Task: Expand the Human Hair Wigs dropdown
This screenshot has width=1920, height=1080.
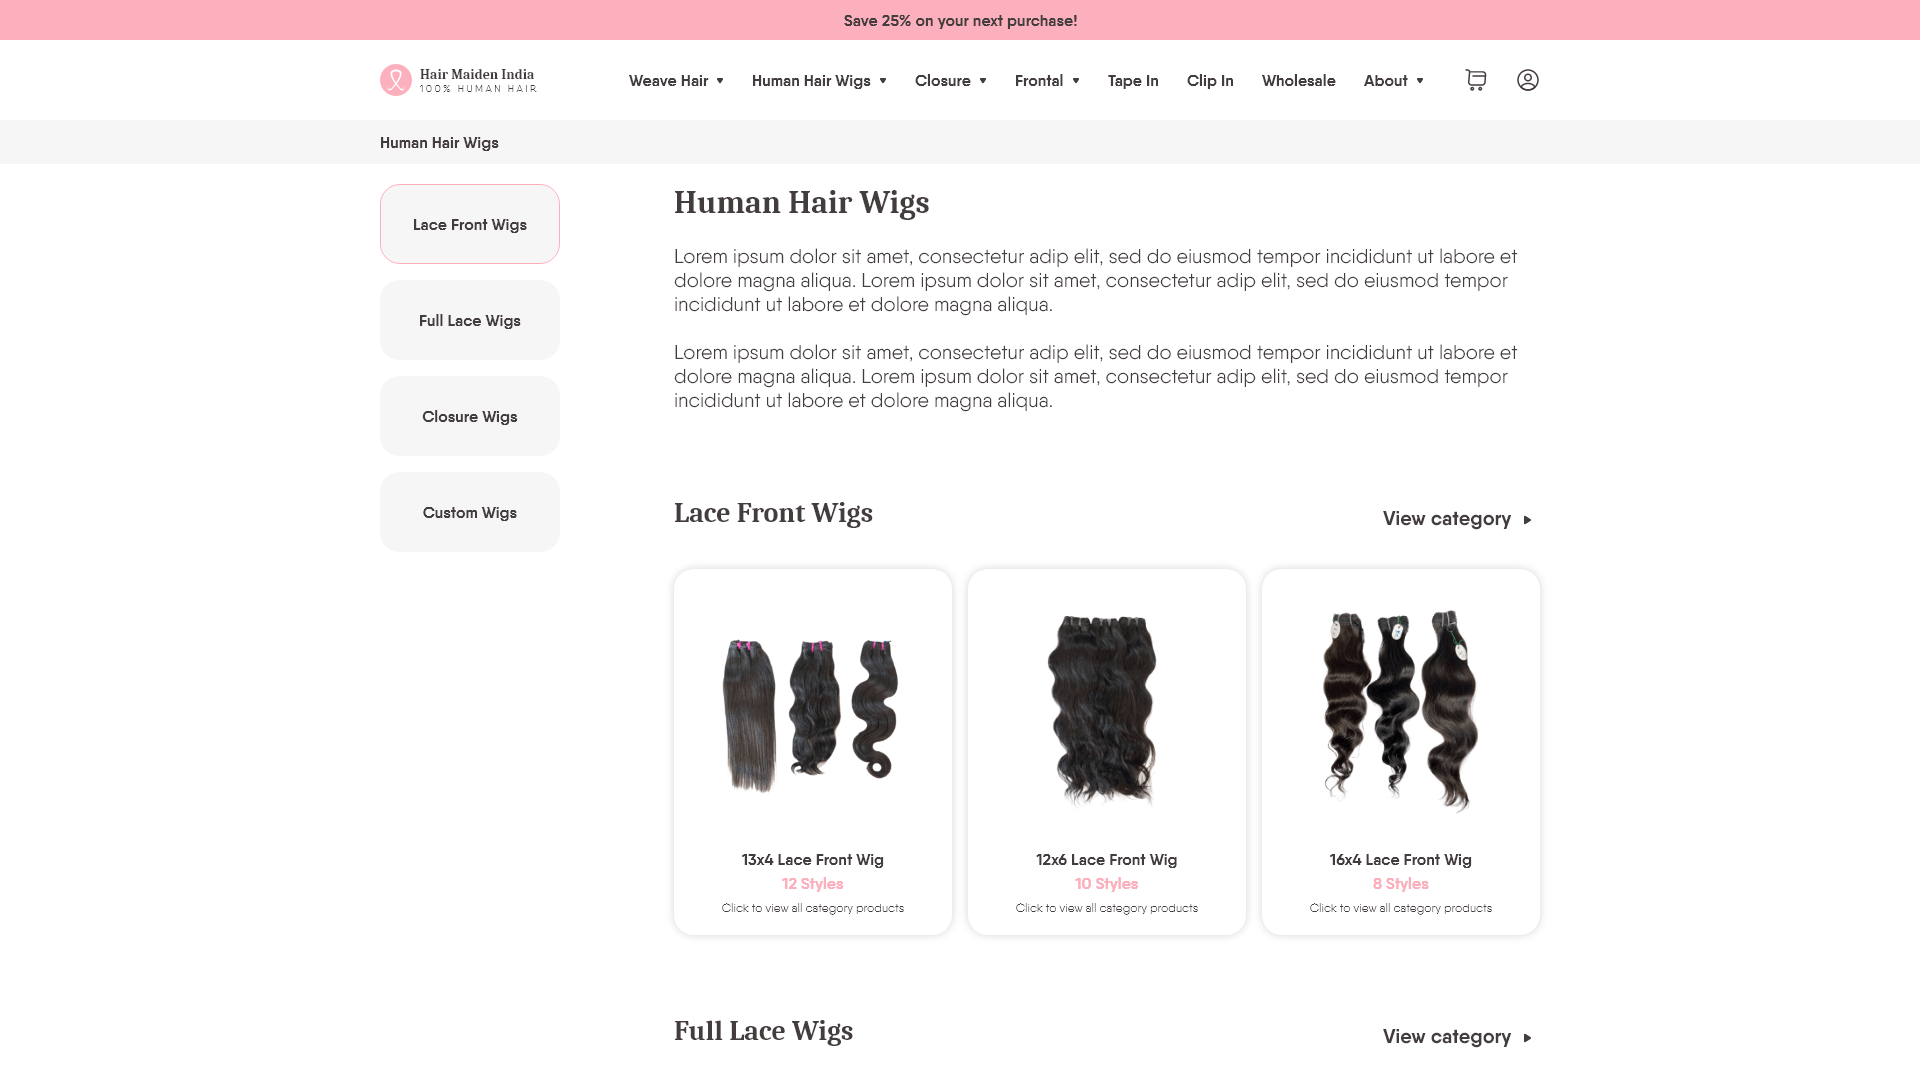Action: tap(819, 81)
